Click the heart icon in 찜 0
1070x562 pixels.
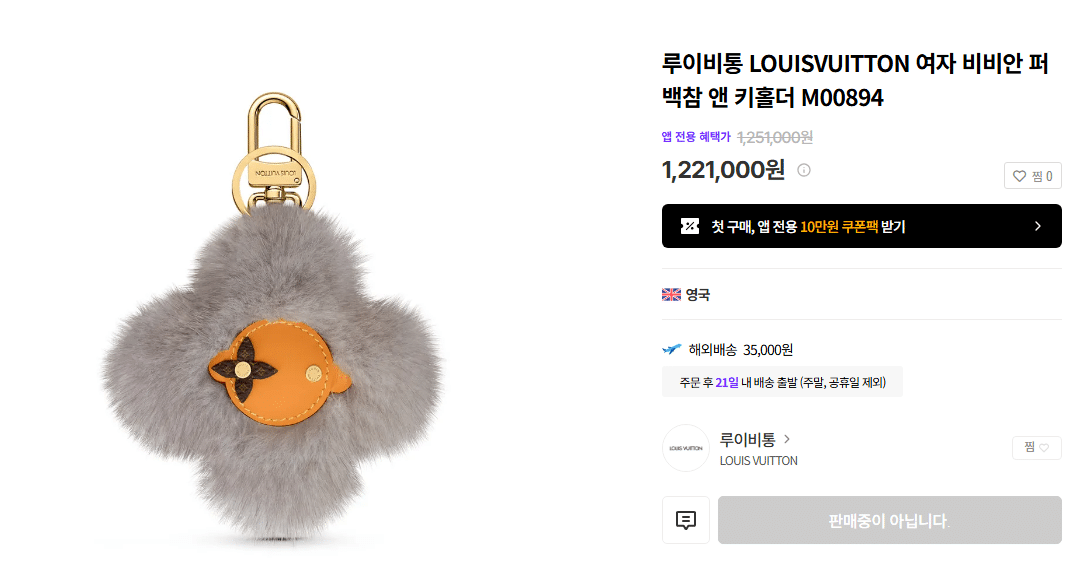[x=1020, y=176]
